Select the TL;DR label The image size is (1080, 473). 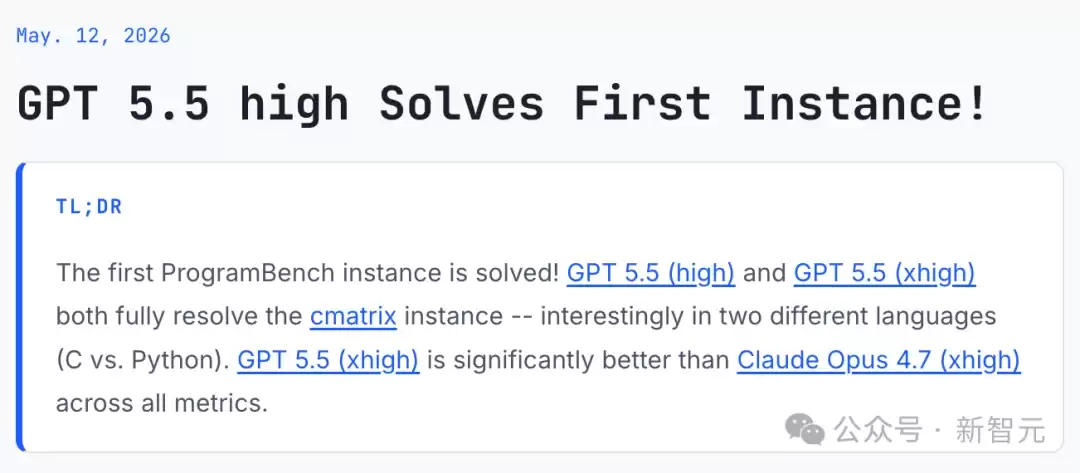[89, 207]
